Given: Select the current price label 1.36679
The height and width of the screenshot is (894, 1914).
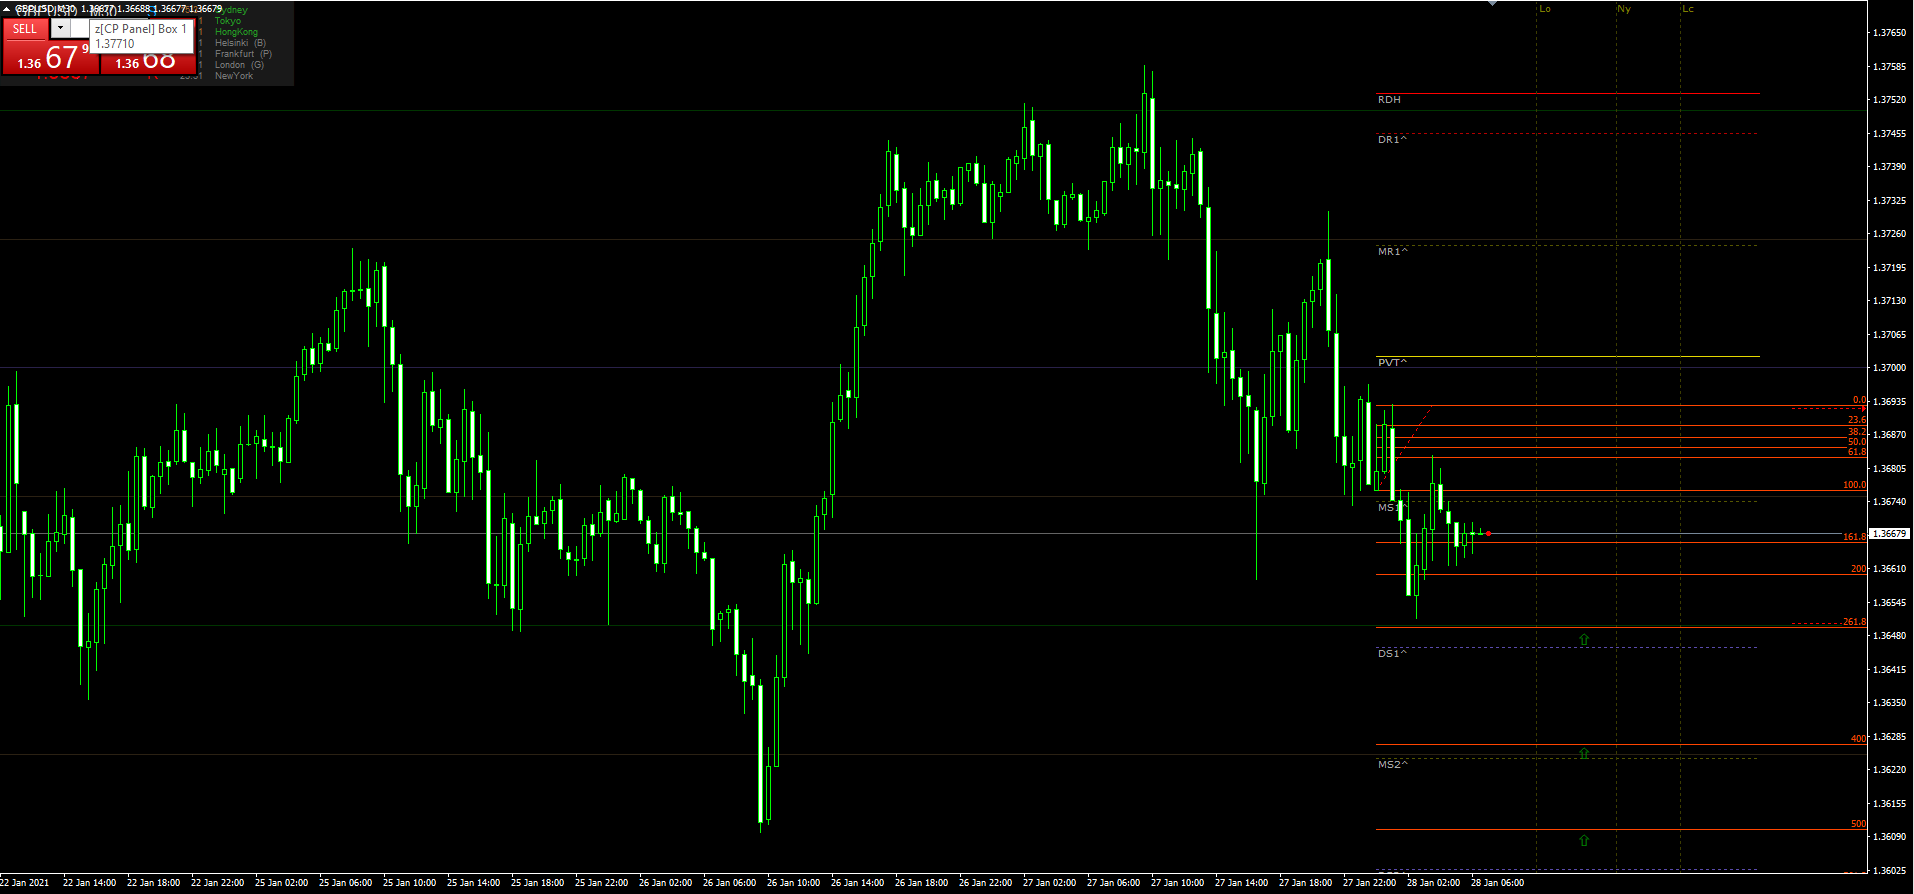Looking at the screenshot, I should click(1888, 534).
